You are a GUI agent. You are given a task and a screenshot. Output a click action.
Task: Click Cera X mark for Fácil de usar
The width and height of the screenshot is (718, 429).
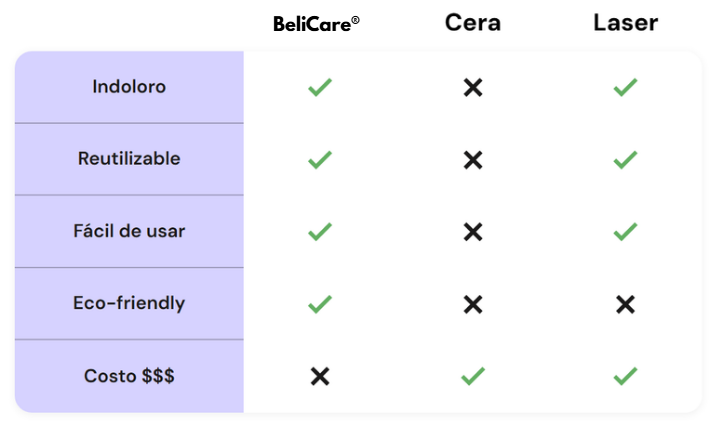point(473,232)
